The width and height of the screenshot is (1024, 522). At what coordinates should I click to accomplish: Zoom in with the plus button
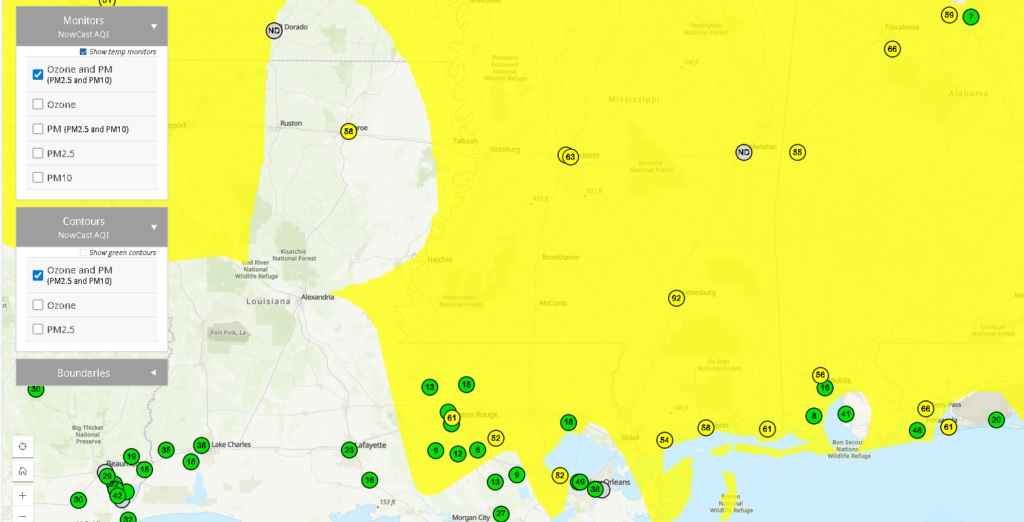pyautogui.click(x=22, y=495)
